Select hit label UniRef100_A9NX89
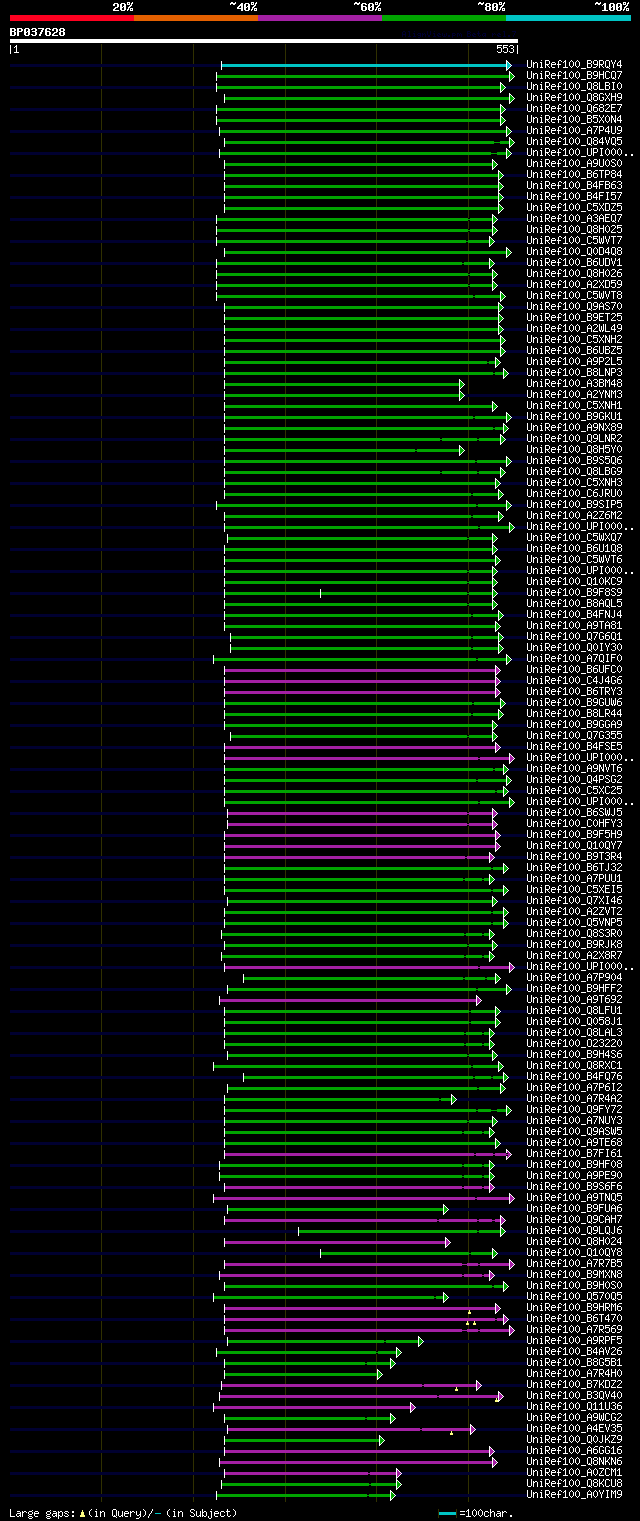The width and height of the screenshot is (640, 1521). coord(574,427)
